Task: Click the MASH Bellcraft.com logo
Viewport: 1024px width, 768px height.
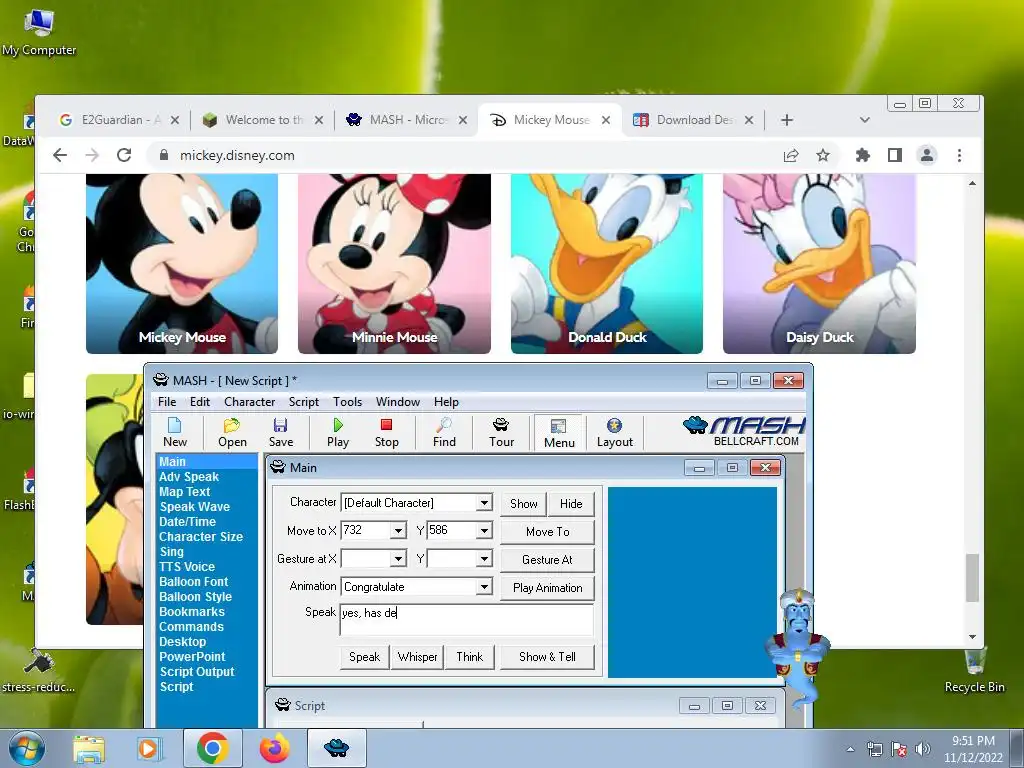Action: point(744,432)
